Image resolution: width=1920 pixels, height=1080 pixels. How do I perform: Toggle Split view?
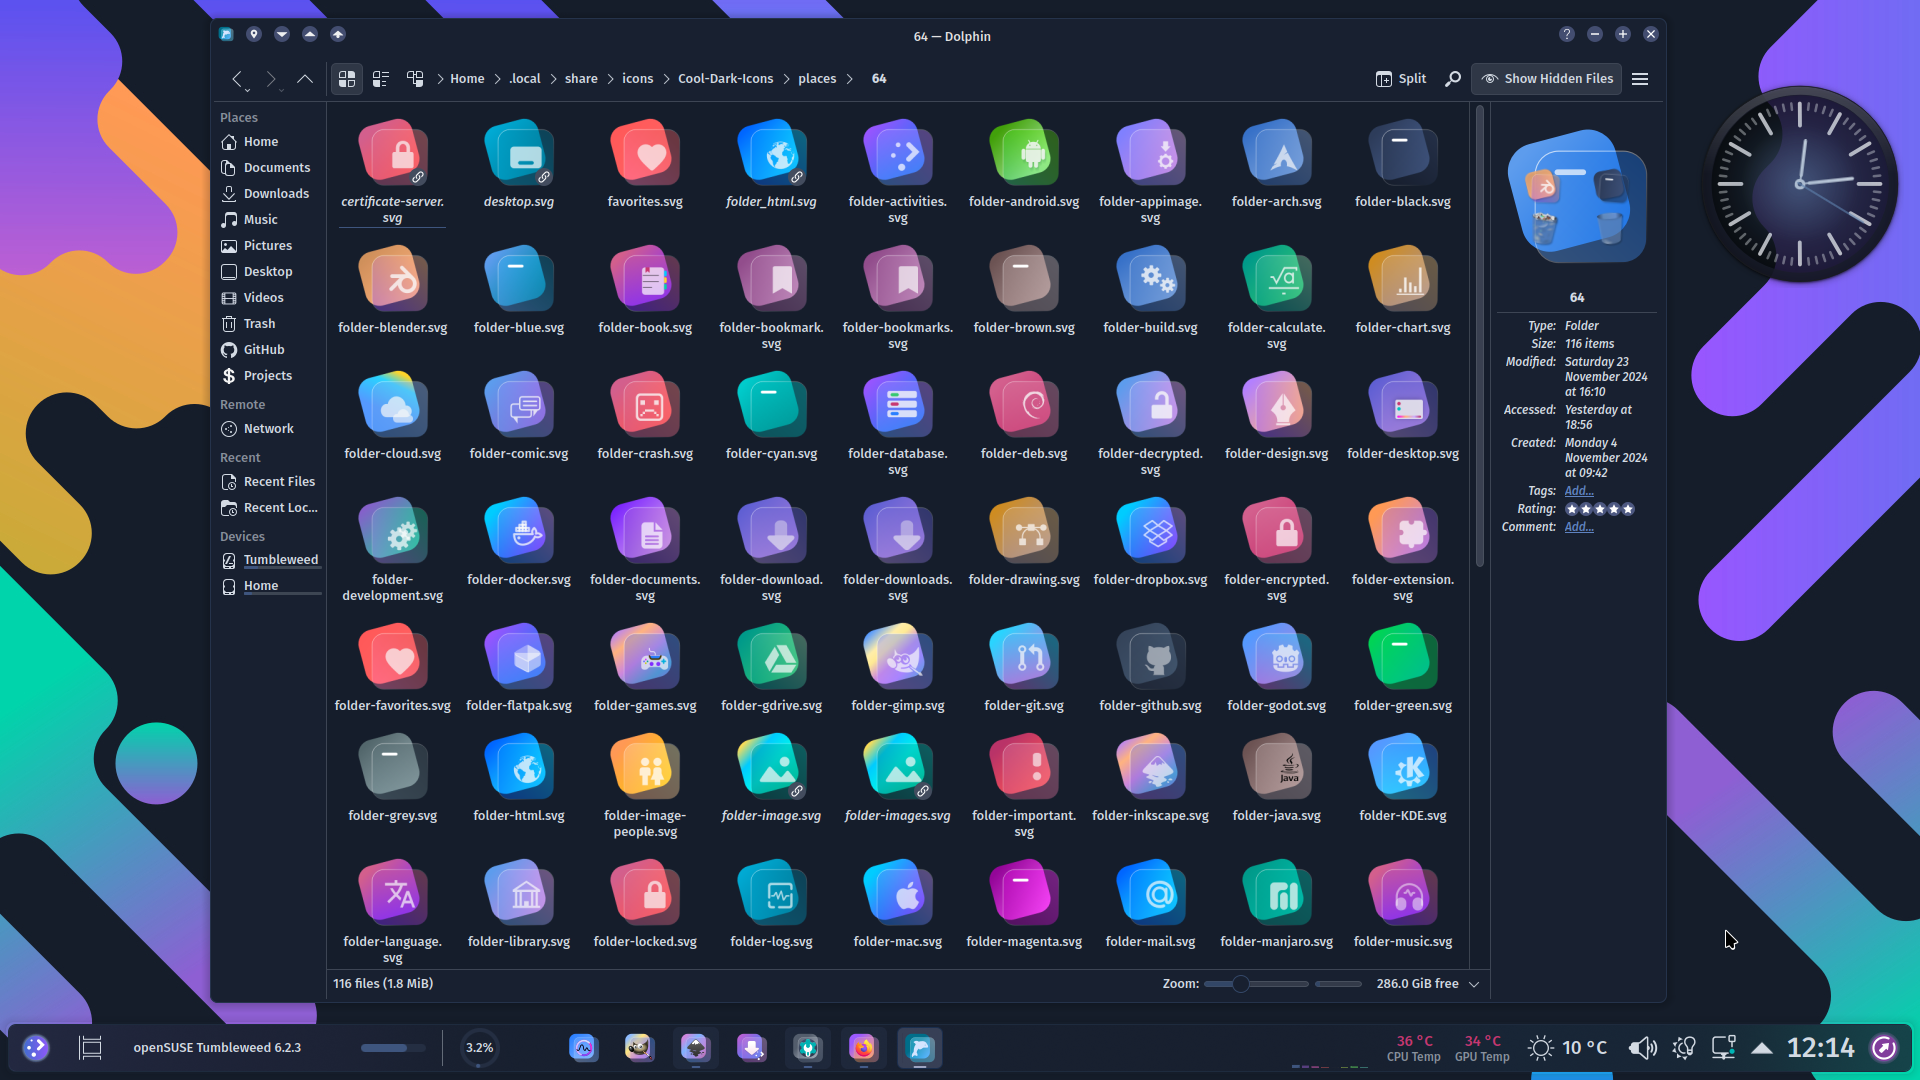[x=1401, y=79]
